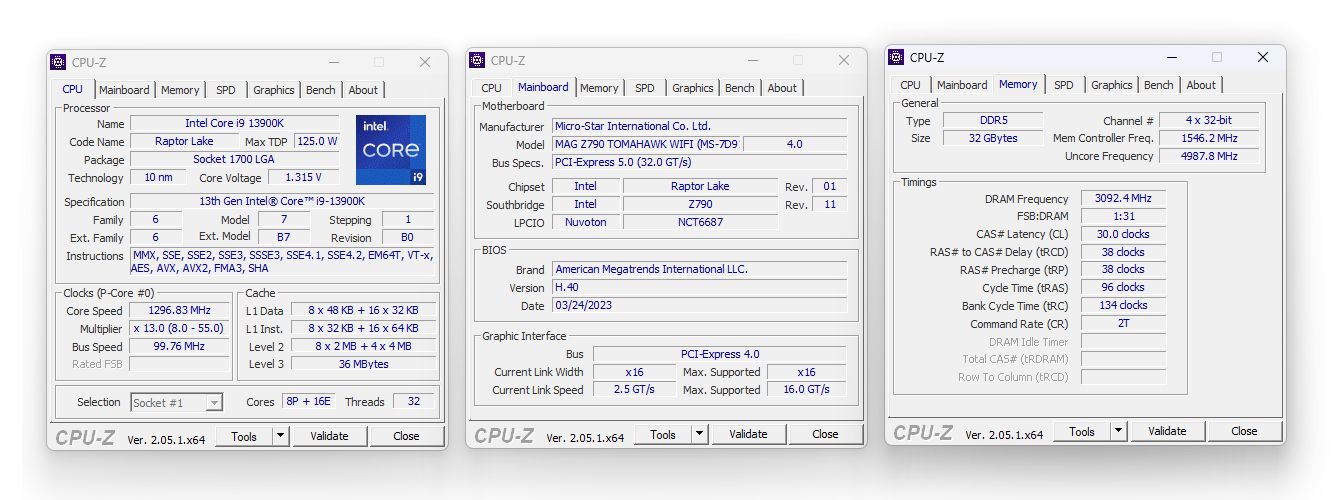Screen dimensions: 1340x500
Task: Open the Bench tab in the Mainboard window
Action: pos(740,88)
